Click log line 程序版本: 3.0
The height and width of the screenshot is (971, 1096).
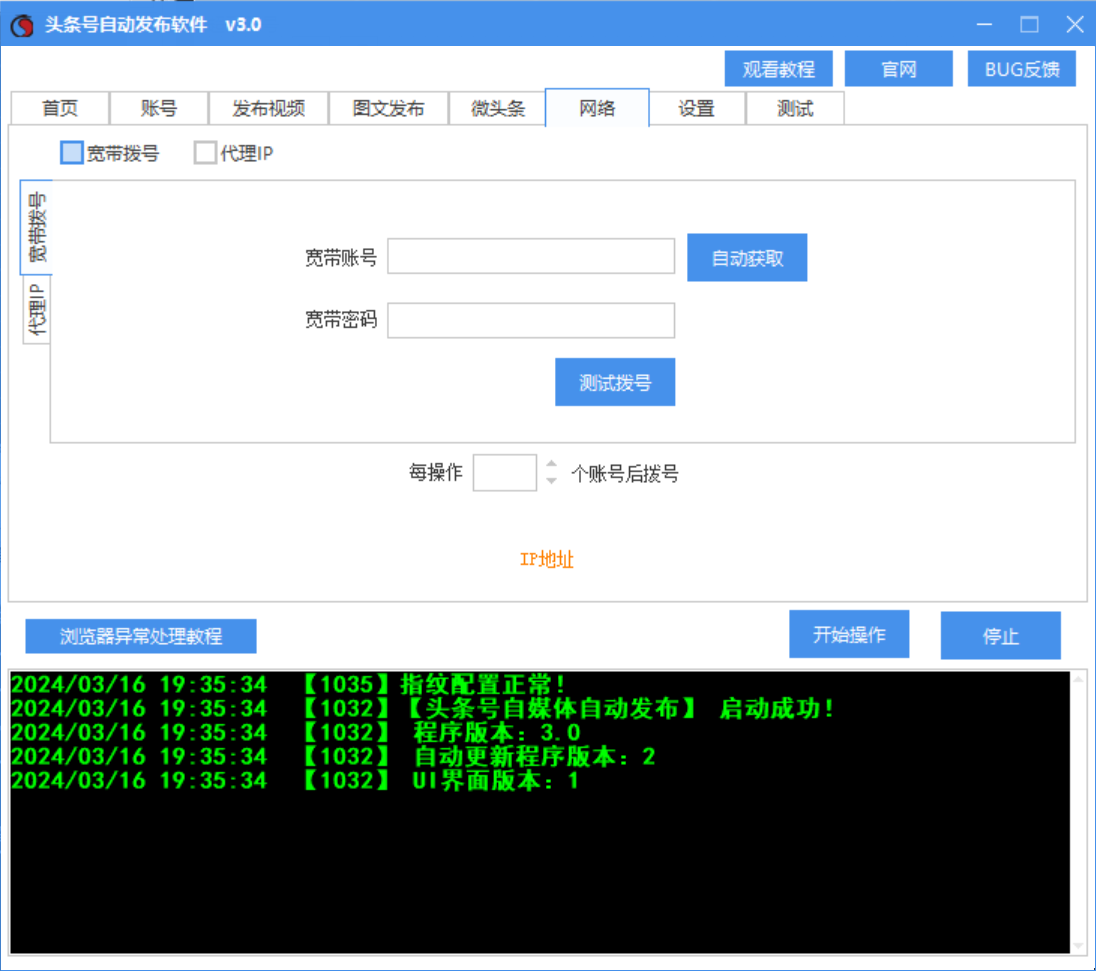[x=296, y=732]
